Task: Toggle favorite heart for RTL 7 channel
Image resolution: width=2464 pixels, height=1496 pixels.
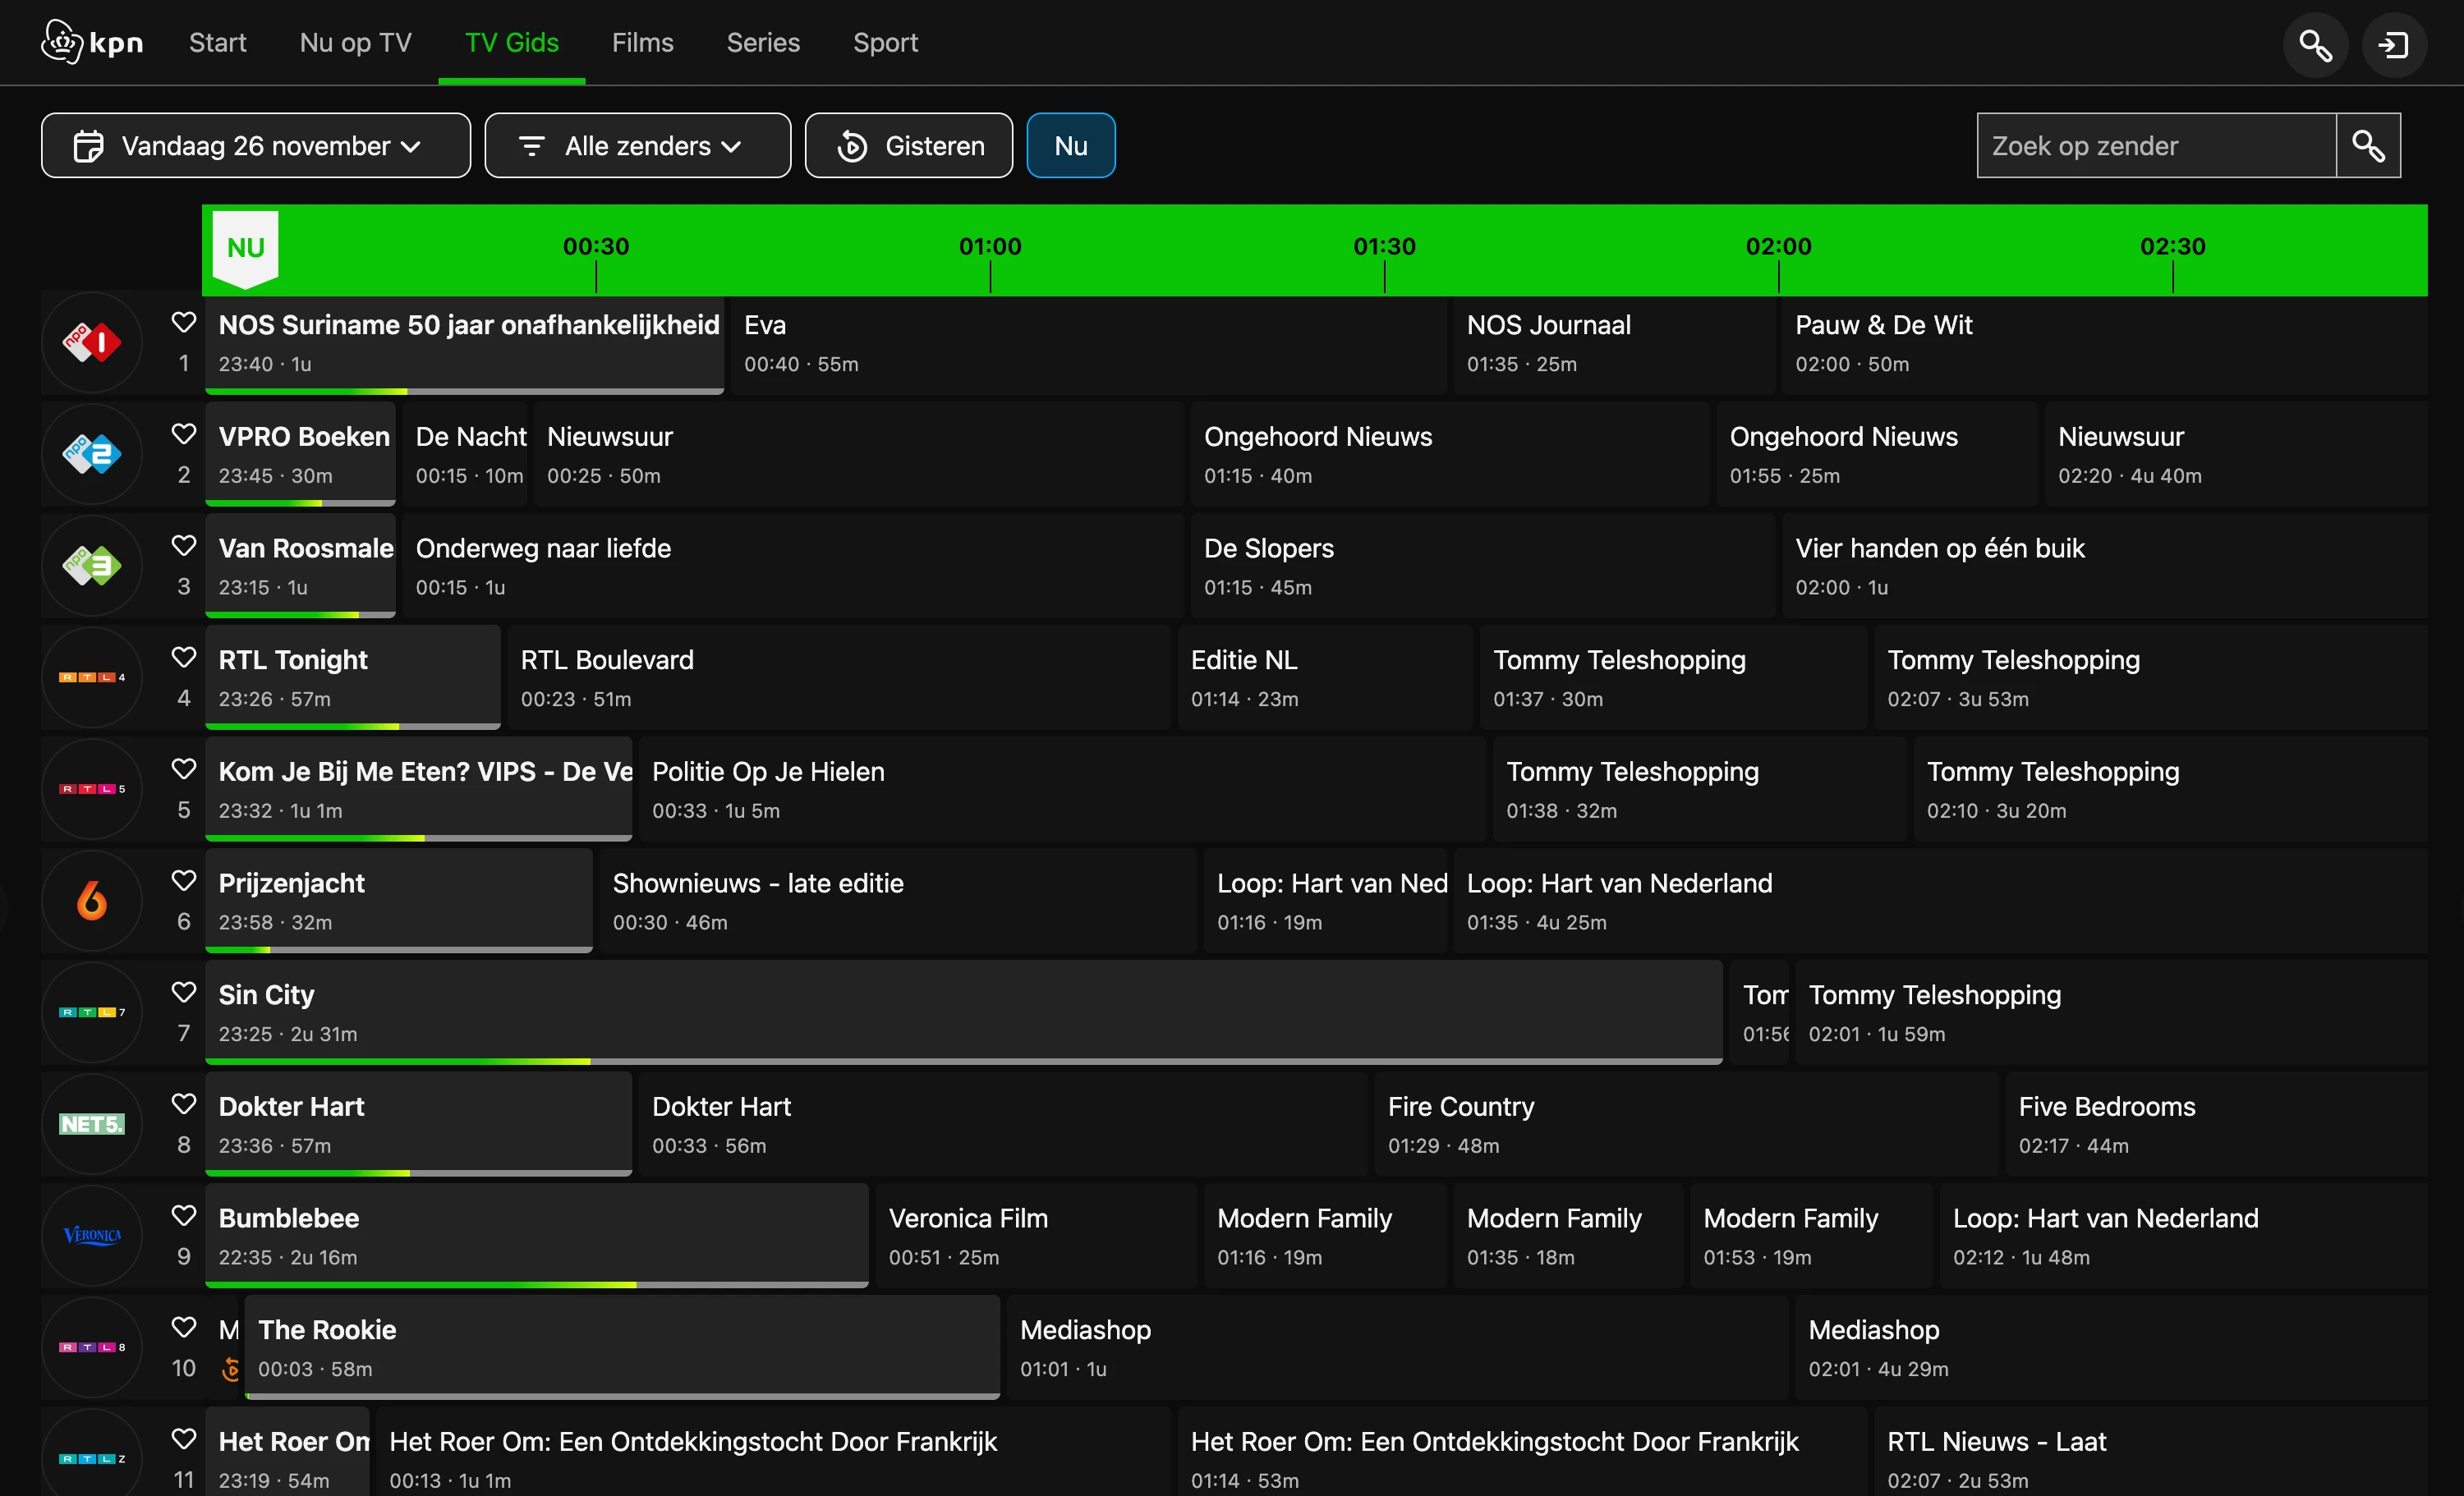Action: tap(184, 992)
